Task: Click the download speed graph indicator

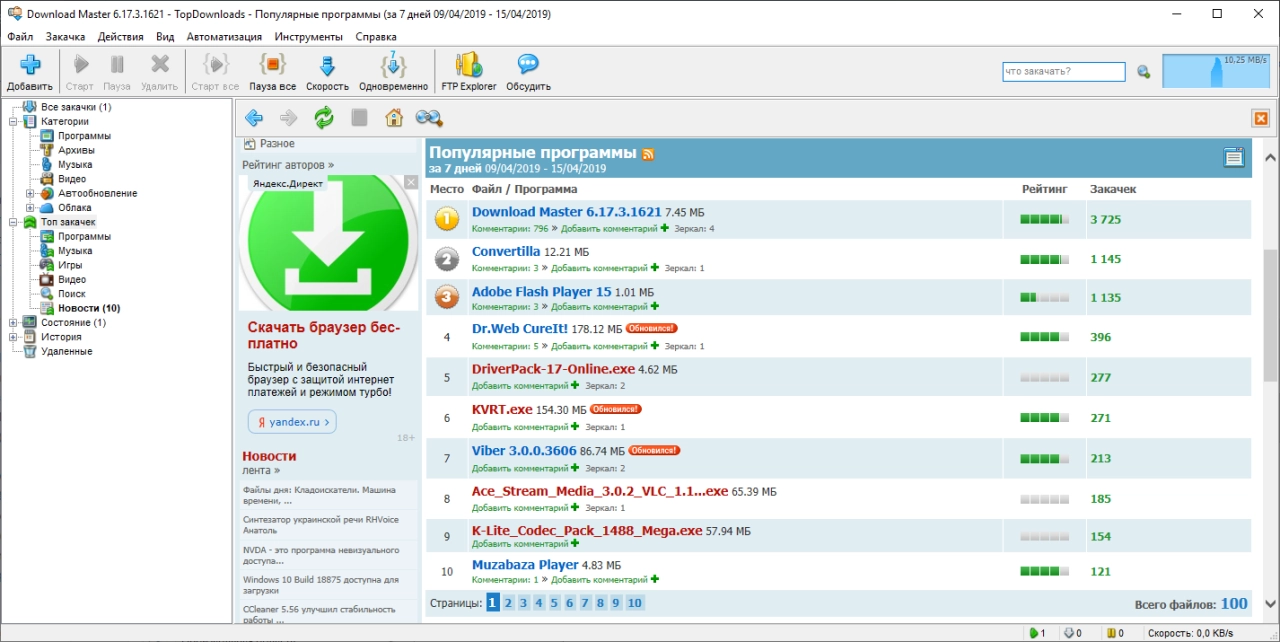Action: [x=1216, y=71]
